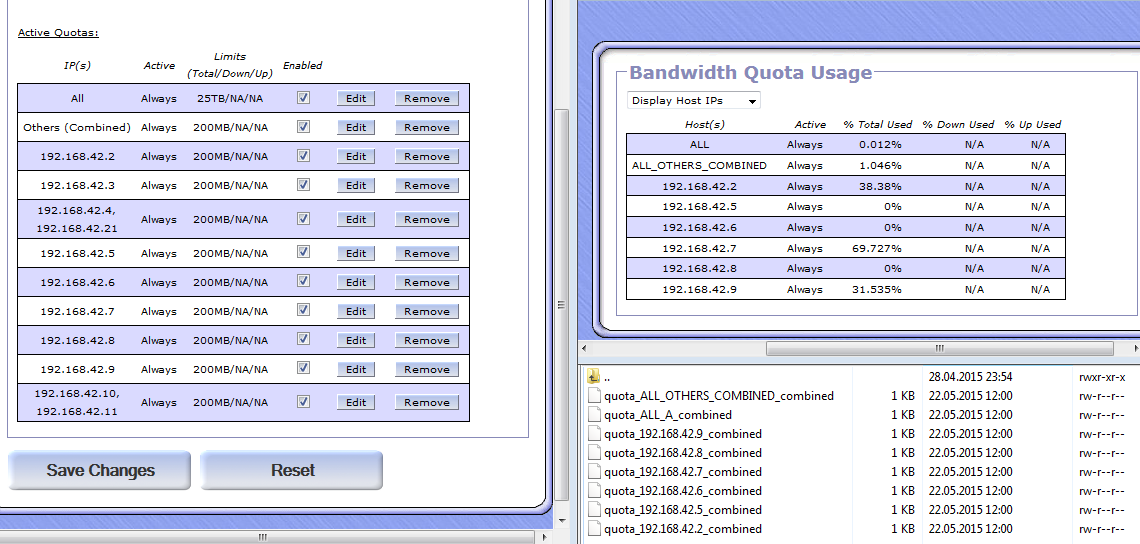Toggle Enabled checkbox for Others (Combined)

pyautogui.click(x=303, y=127)
